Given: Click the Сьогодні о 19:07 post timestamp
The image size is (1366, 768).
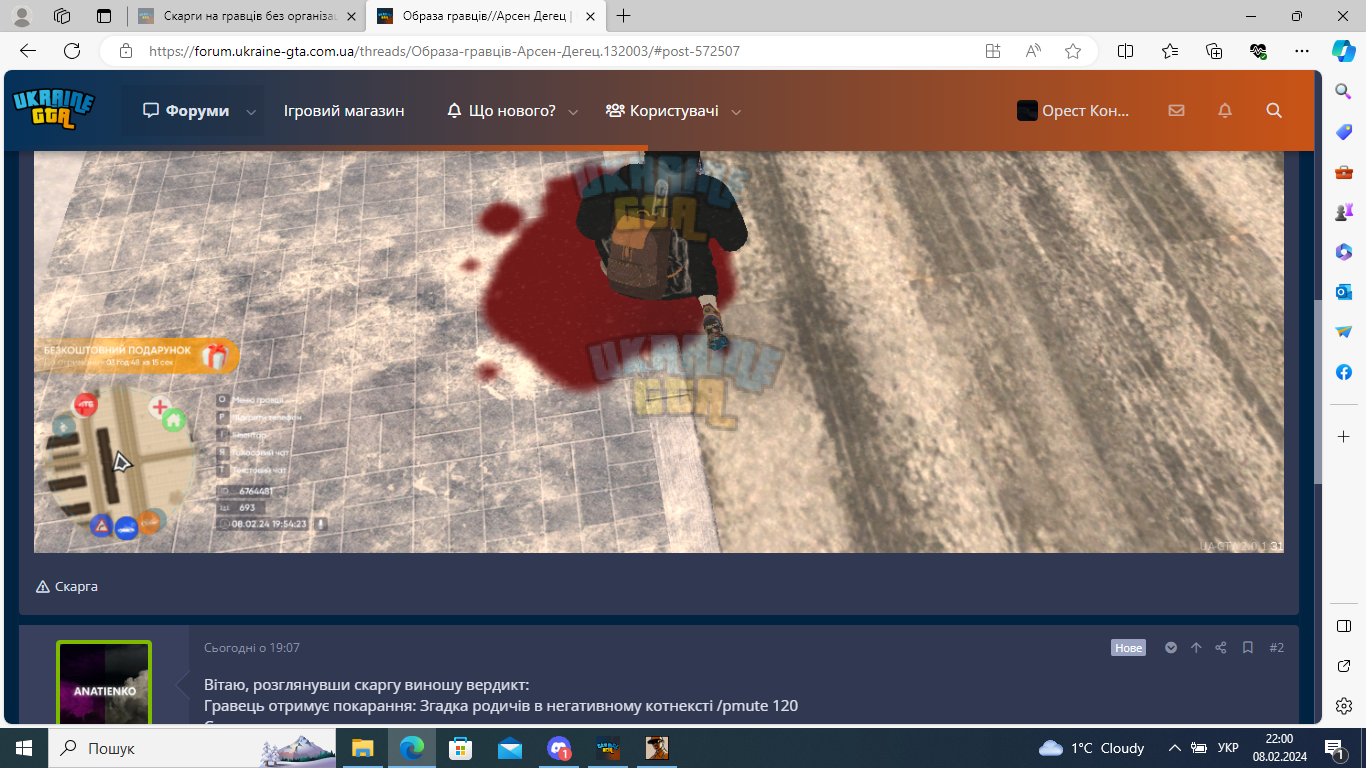Looking at the screenshot, I should point(252,648).
